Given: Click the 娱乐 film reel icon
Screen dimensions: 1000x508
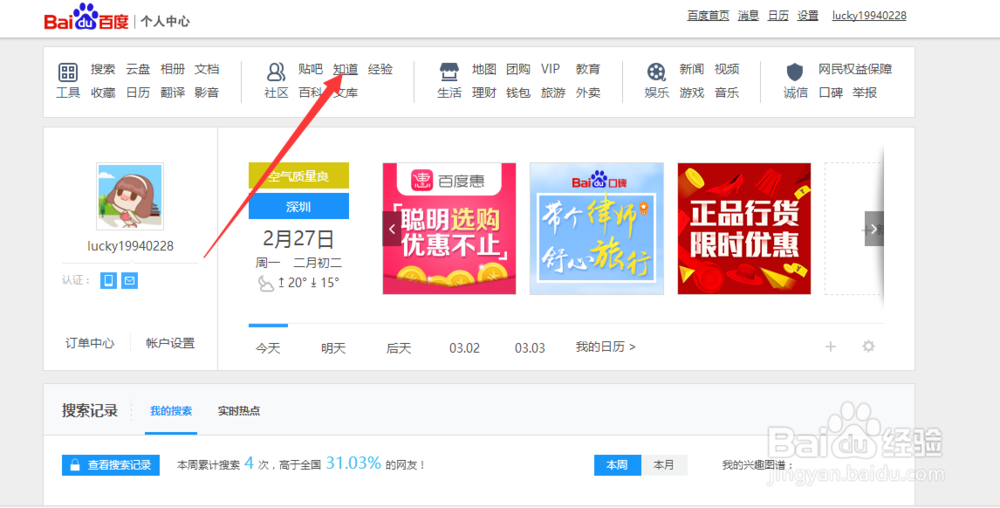Looking at the screenshot, I should click(x=656, y=72).
